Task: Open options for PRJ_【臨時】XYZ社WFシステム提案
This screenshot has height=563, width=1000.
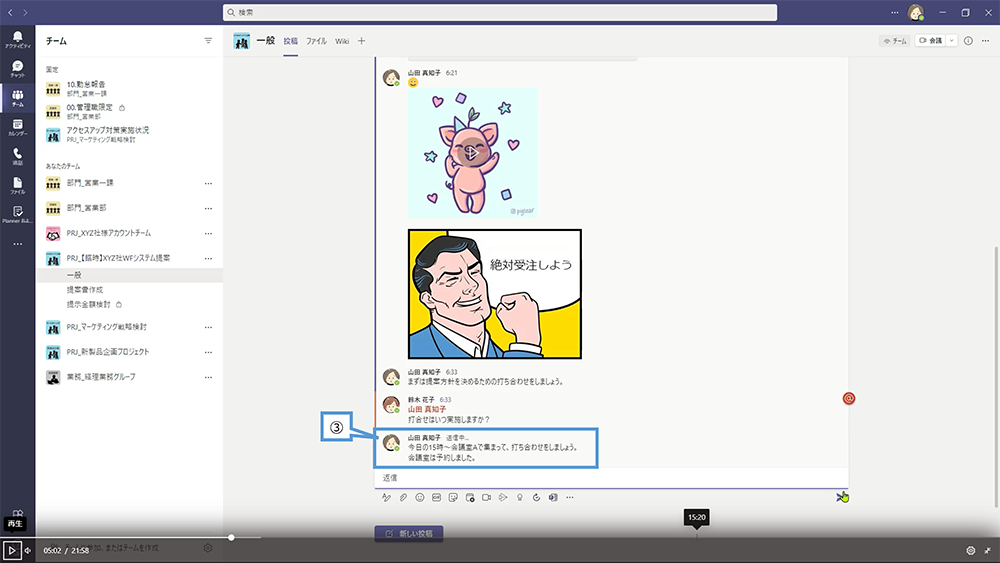Action: click(208, 258)
